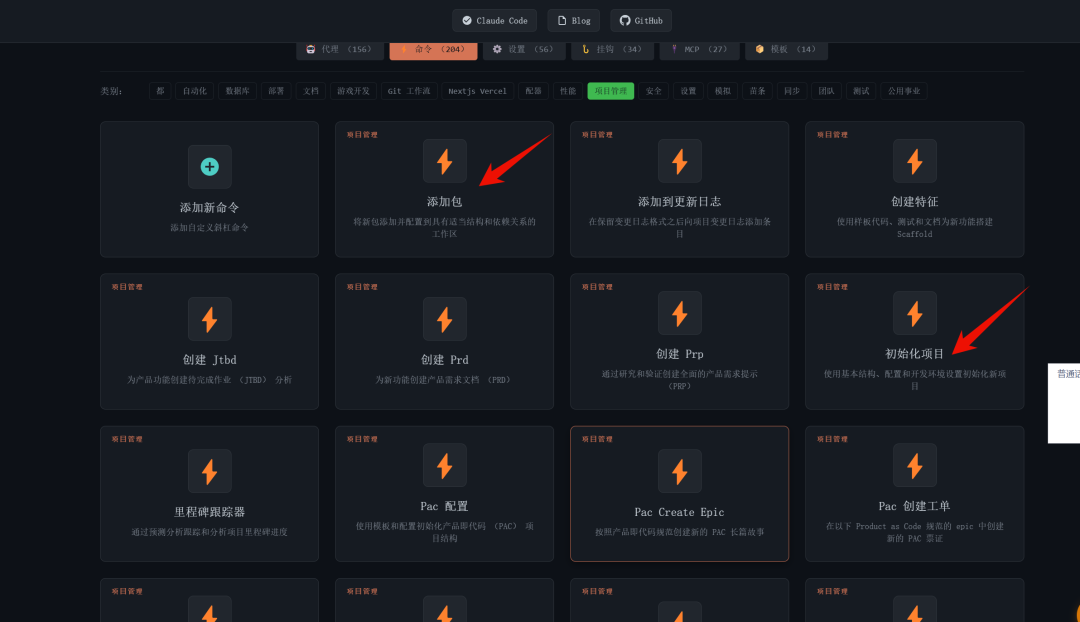Click the GitHub octocat icon
Viewport: 1080px width, 622px height.
coord(625,21)
